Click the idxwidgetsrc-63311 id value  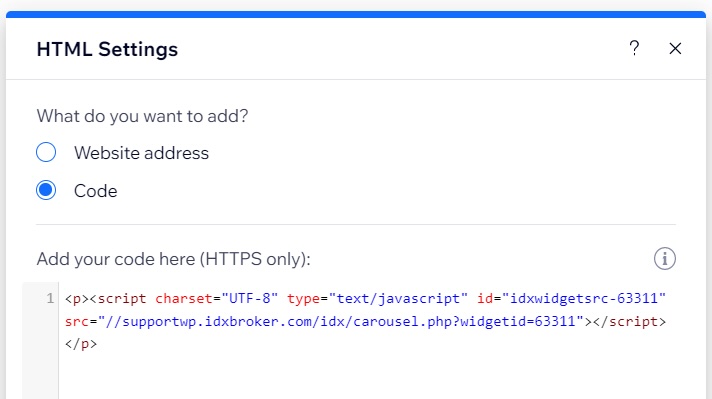[583, 299]
